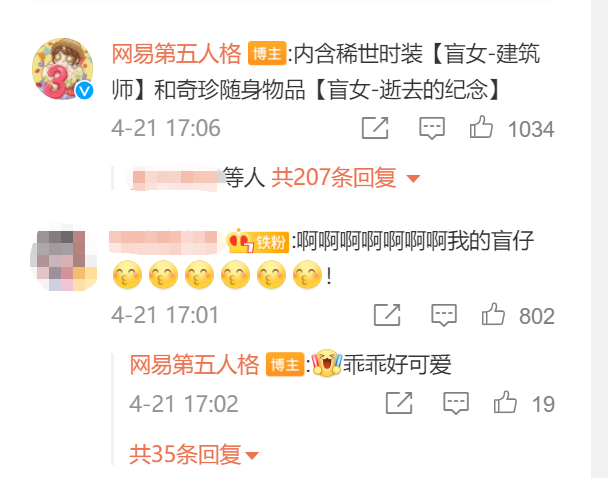The width and height of the screenshot is (608, 478).
Task: Share the 4-21 17:06 comment
Action: [375, 128]
